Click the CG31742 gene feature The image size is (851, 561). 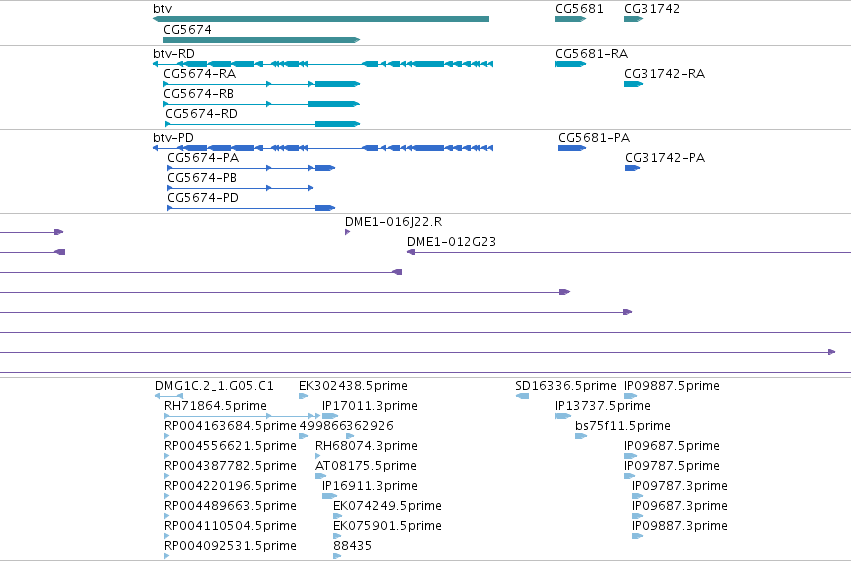click(633, 19)
